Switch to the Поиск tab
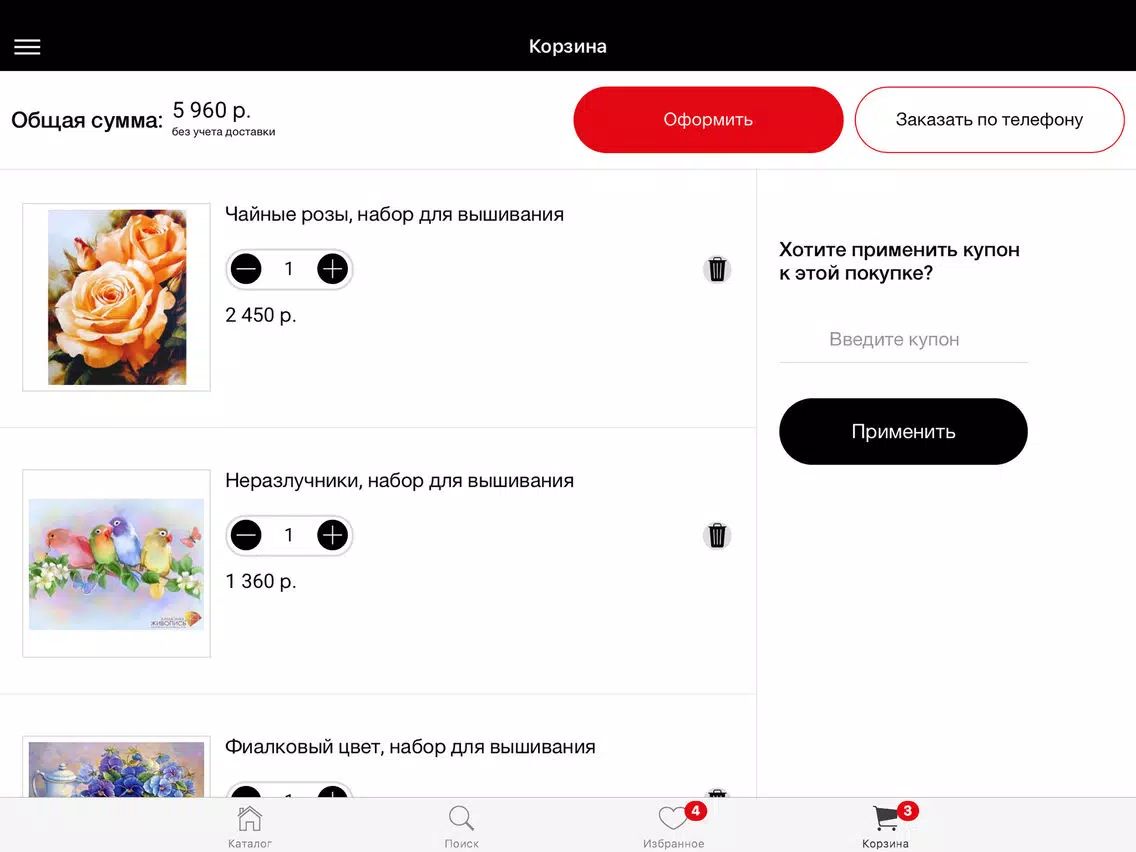The height and width of the screenshot is (852, 1136). pos(462,827)
